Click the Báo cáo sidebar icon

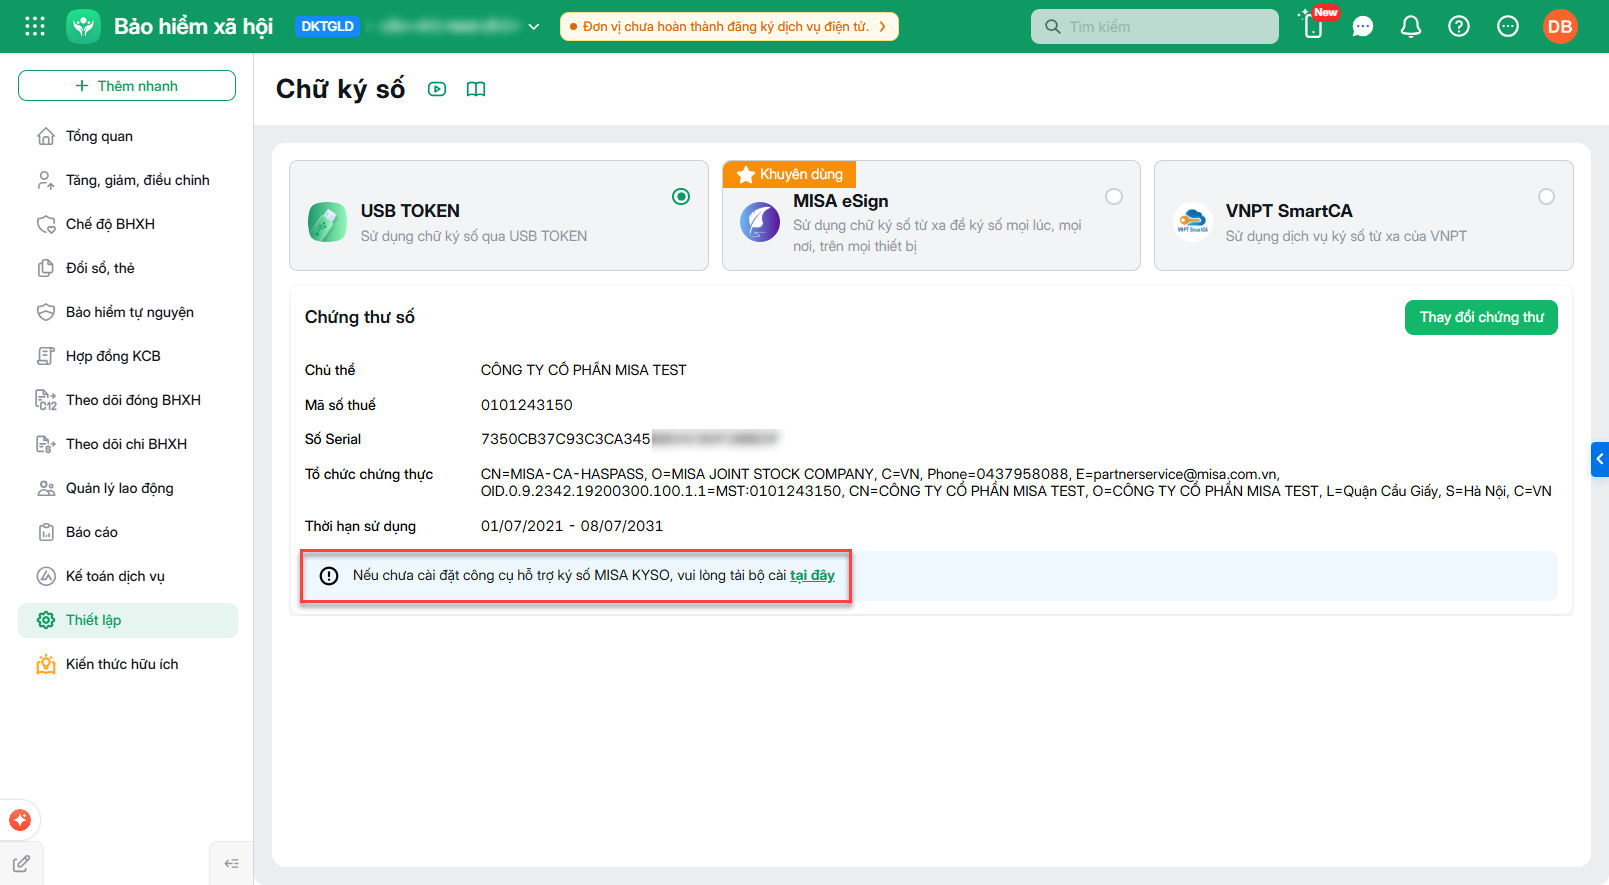coord(46,532)
